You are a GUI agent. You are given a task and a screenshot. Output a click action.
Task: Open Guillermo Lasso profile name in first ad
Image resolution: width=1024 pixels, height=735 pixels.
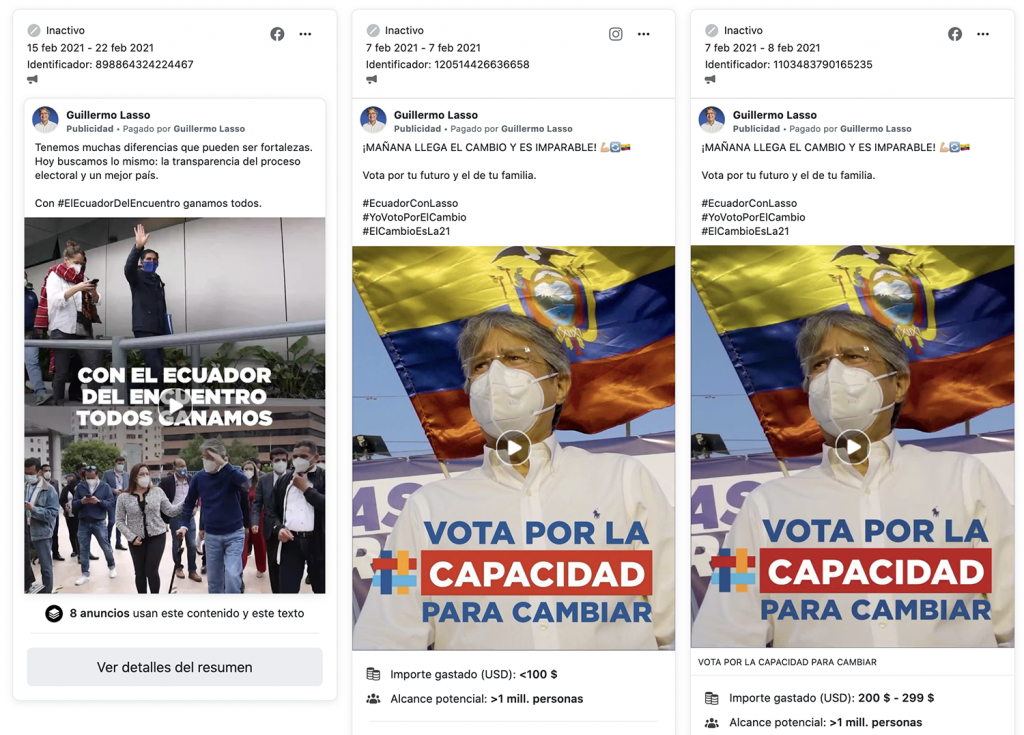[x=108, y=115]
